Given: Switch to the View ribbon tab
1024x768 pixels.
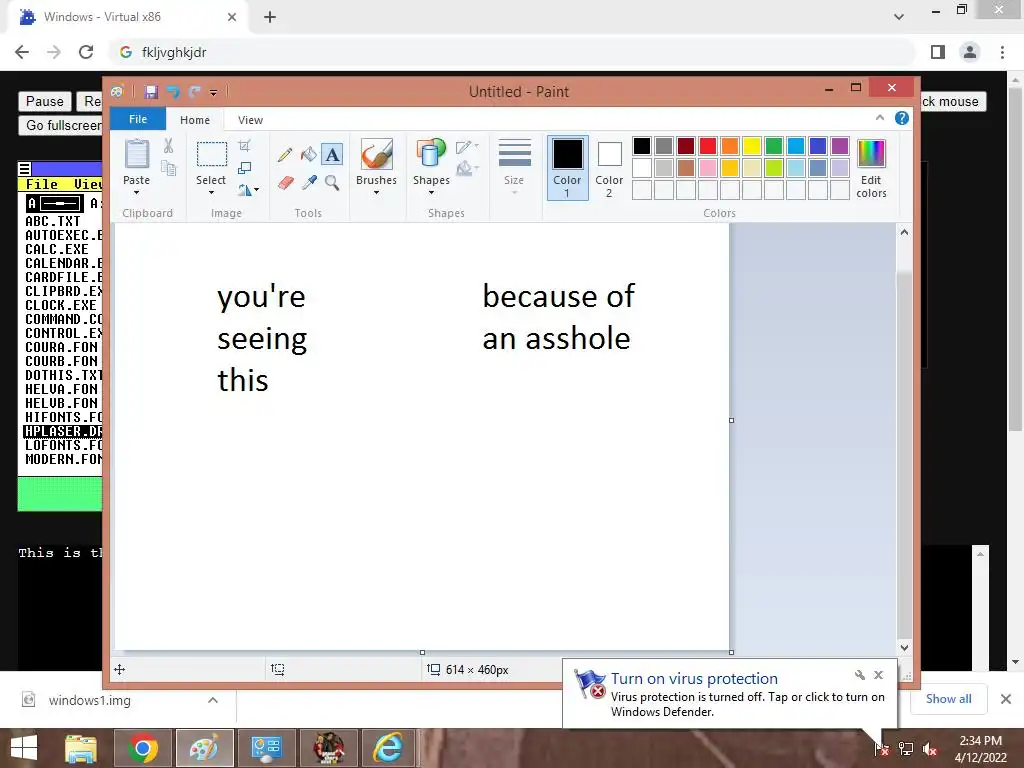Looking at the screenshot, I should click(250, 120).
